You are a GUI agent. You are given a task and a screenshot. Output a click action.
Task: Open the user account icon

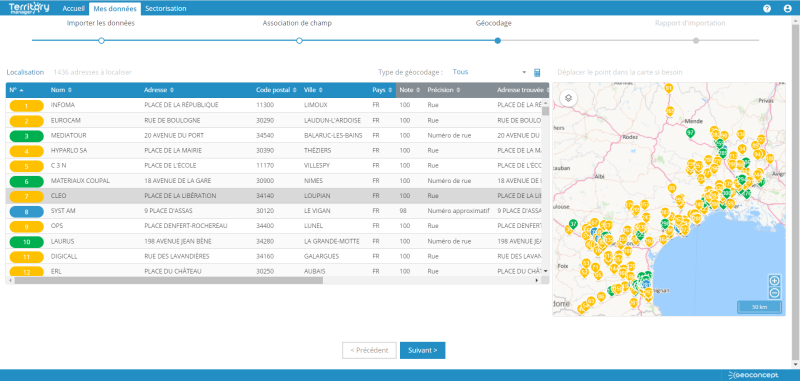pyautogui.click(x=787, y=9)
